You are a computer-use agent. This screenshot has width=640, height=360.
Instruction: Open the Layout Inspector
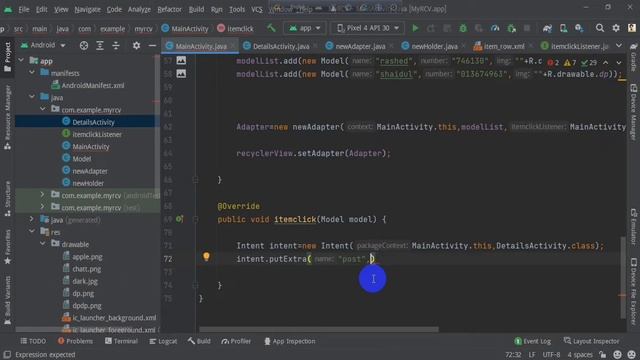pos(591,341)
